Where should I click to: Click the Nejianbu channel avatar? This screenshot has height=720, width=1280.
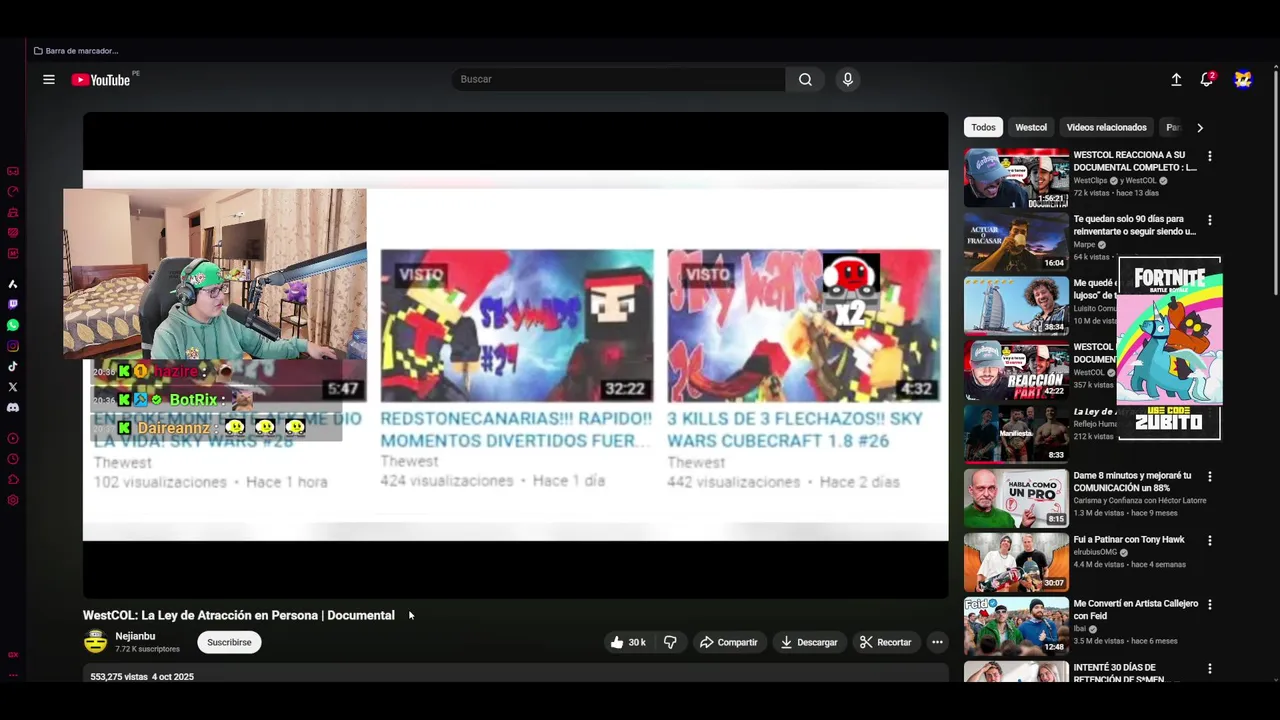pyautogui.click(x=95, y=642)
